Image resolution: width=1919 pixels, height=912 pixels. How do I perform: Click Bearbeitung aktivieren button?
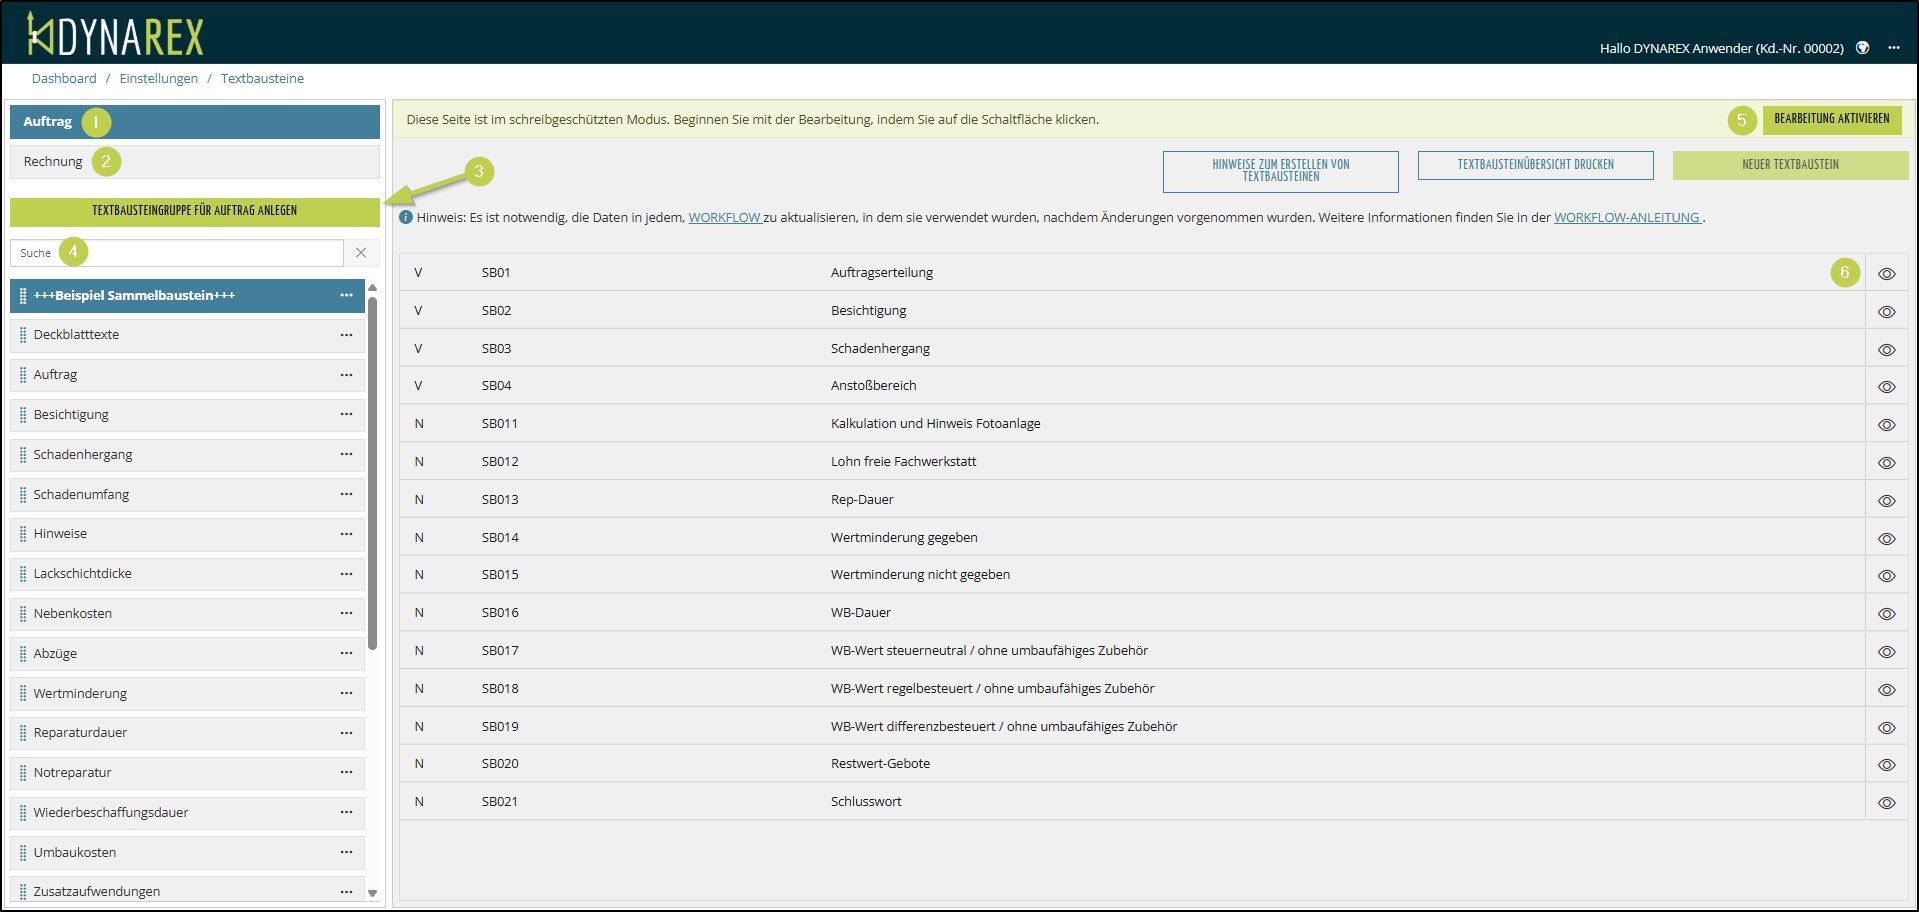click(x=1831, y=119)
